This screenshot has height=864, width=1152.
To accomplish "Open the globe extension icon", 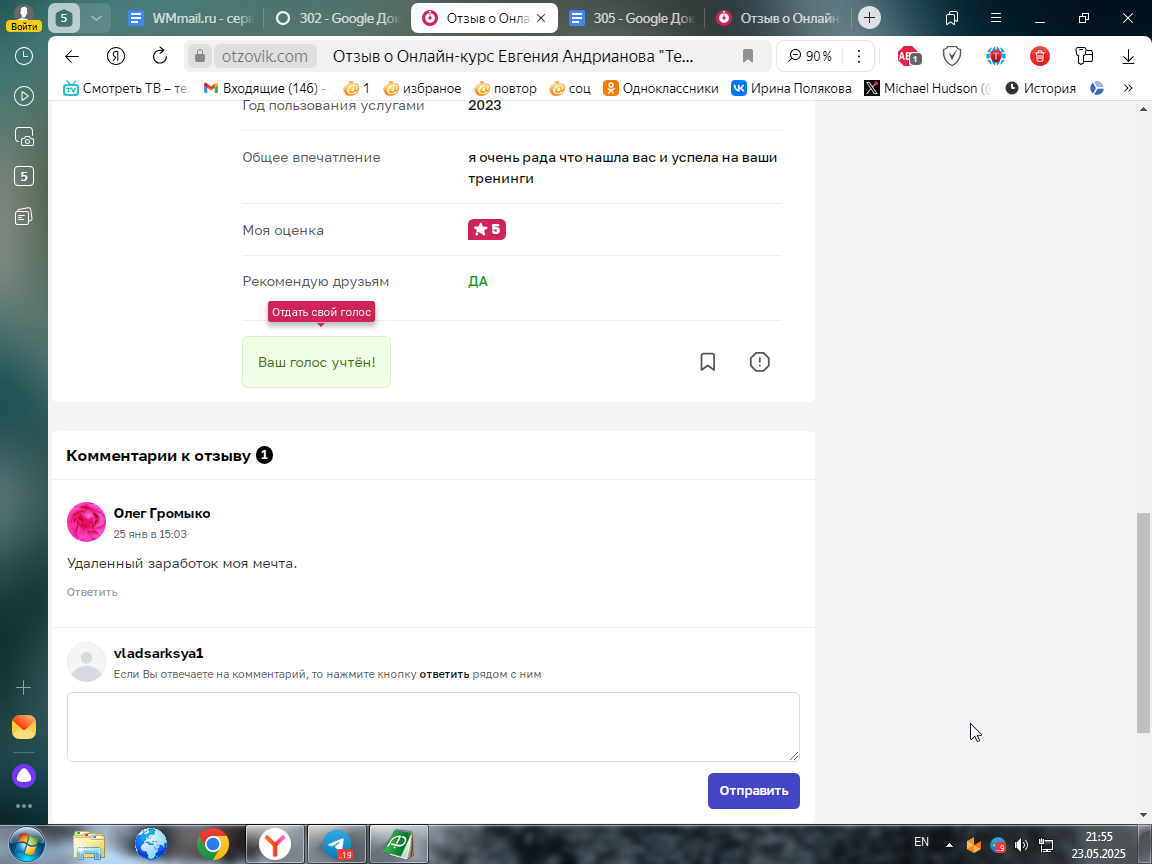I will click(x=996, y=57).
